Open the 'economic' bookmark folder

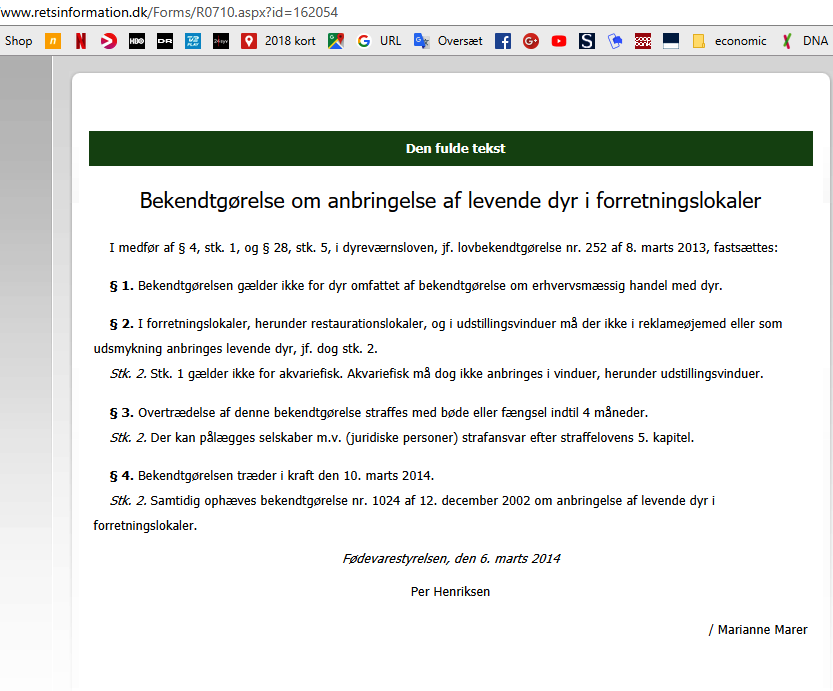tap(729, 41)
